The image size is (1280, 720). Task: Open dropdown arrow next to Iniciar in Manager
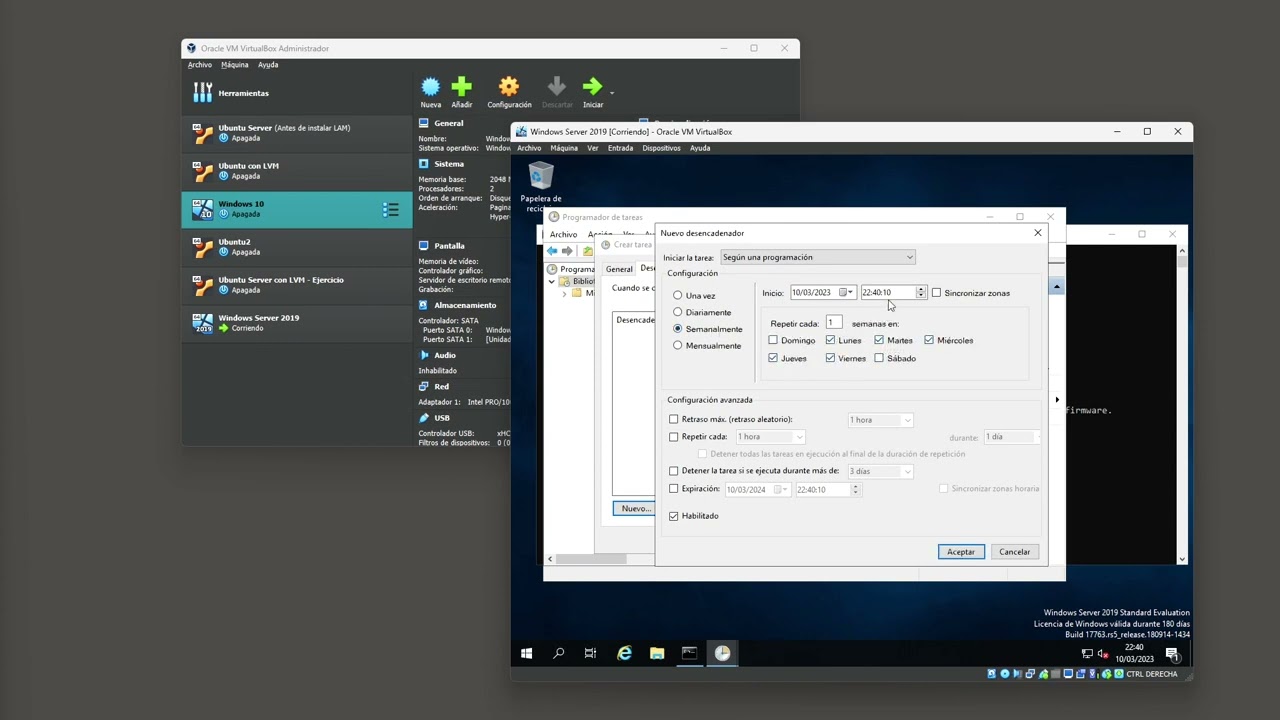[x=611, y=93]
